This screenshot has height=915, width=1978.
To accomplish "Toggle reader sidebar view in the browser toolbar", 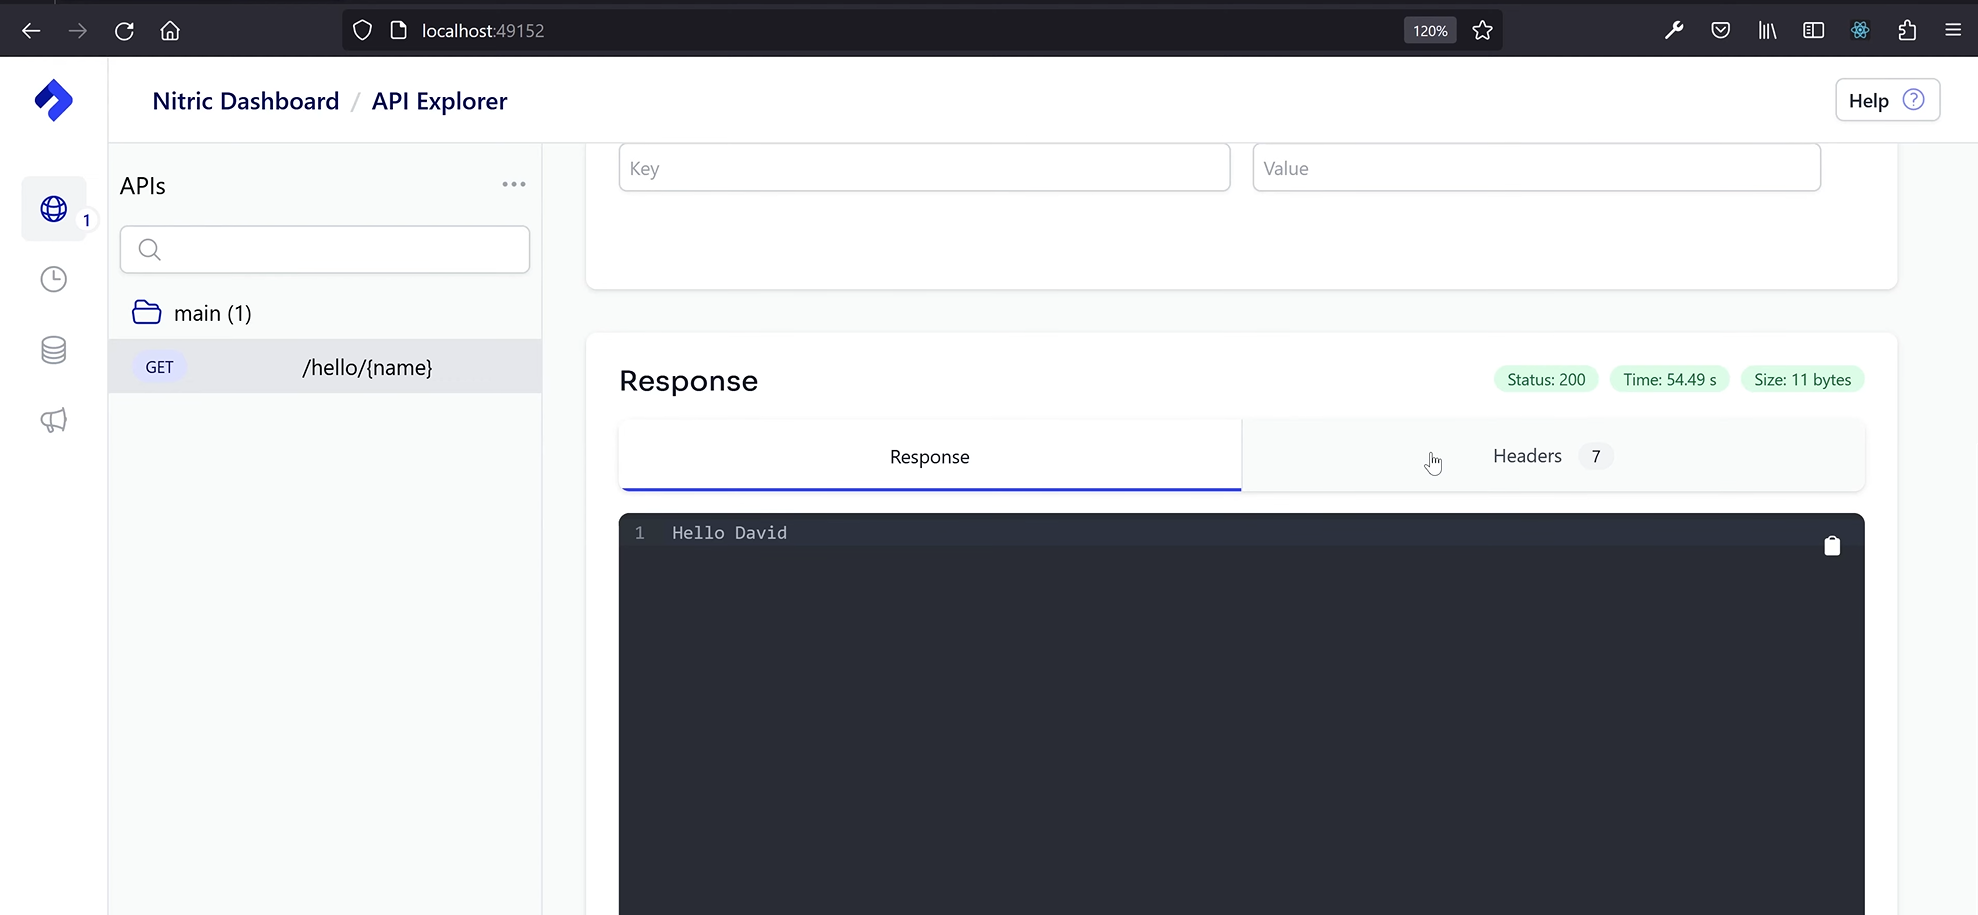I will 1813,30.
